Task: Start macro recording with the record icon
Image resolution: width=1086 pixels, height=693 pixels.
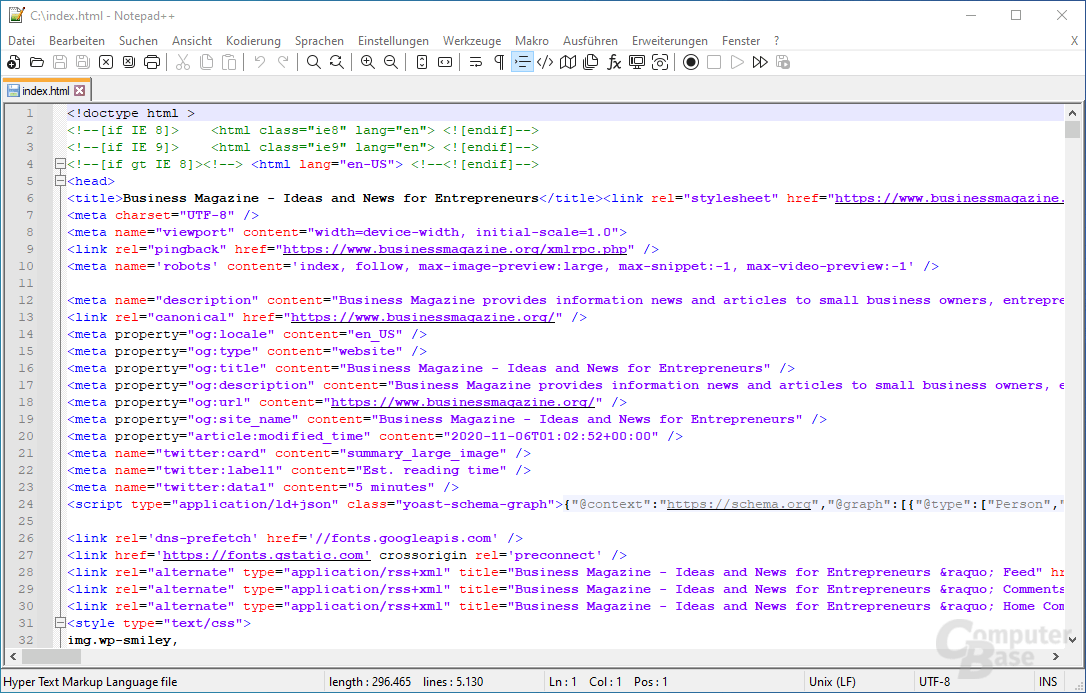Action: (691, 62)
